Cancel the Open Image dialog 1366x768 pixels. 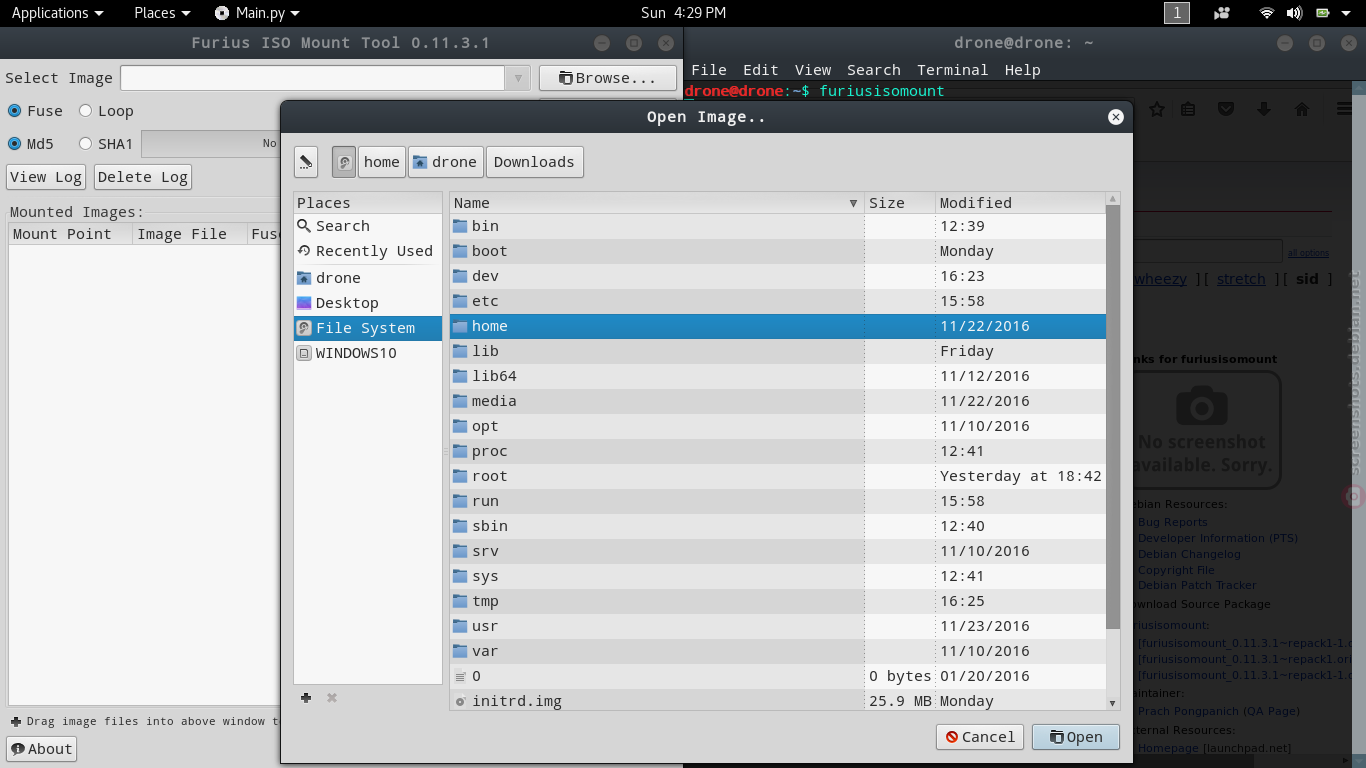point(979,737)
